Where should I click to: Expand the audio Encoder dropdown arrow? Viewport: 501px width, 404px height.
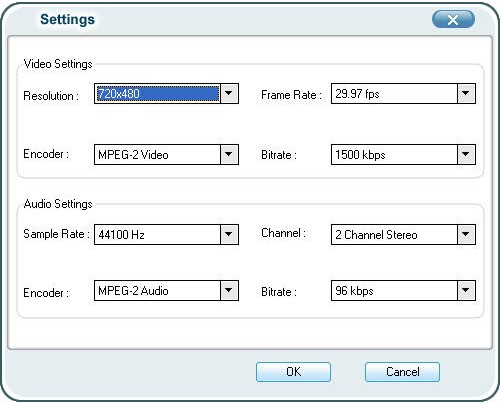(229, 290)
